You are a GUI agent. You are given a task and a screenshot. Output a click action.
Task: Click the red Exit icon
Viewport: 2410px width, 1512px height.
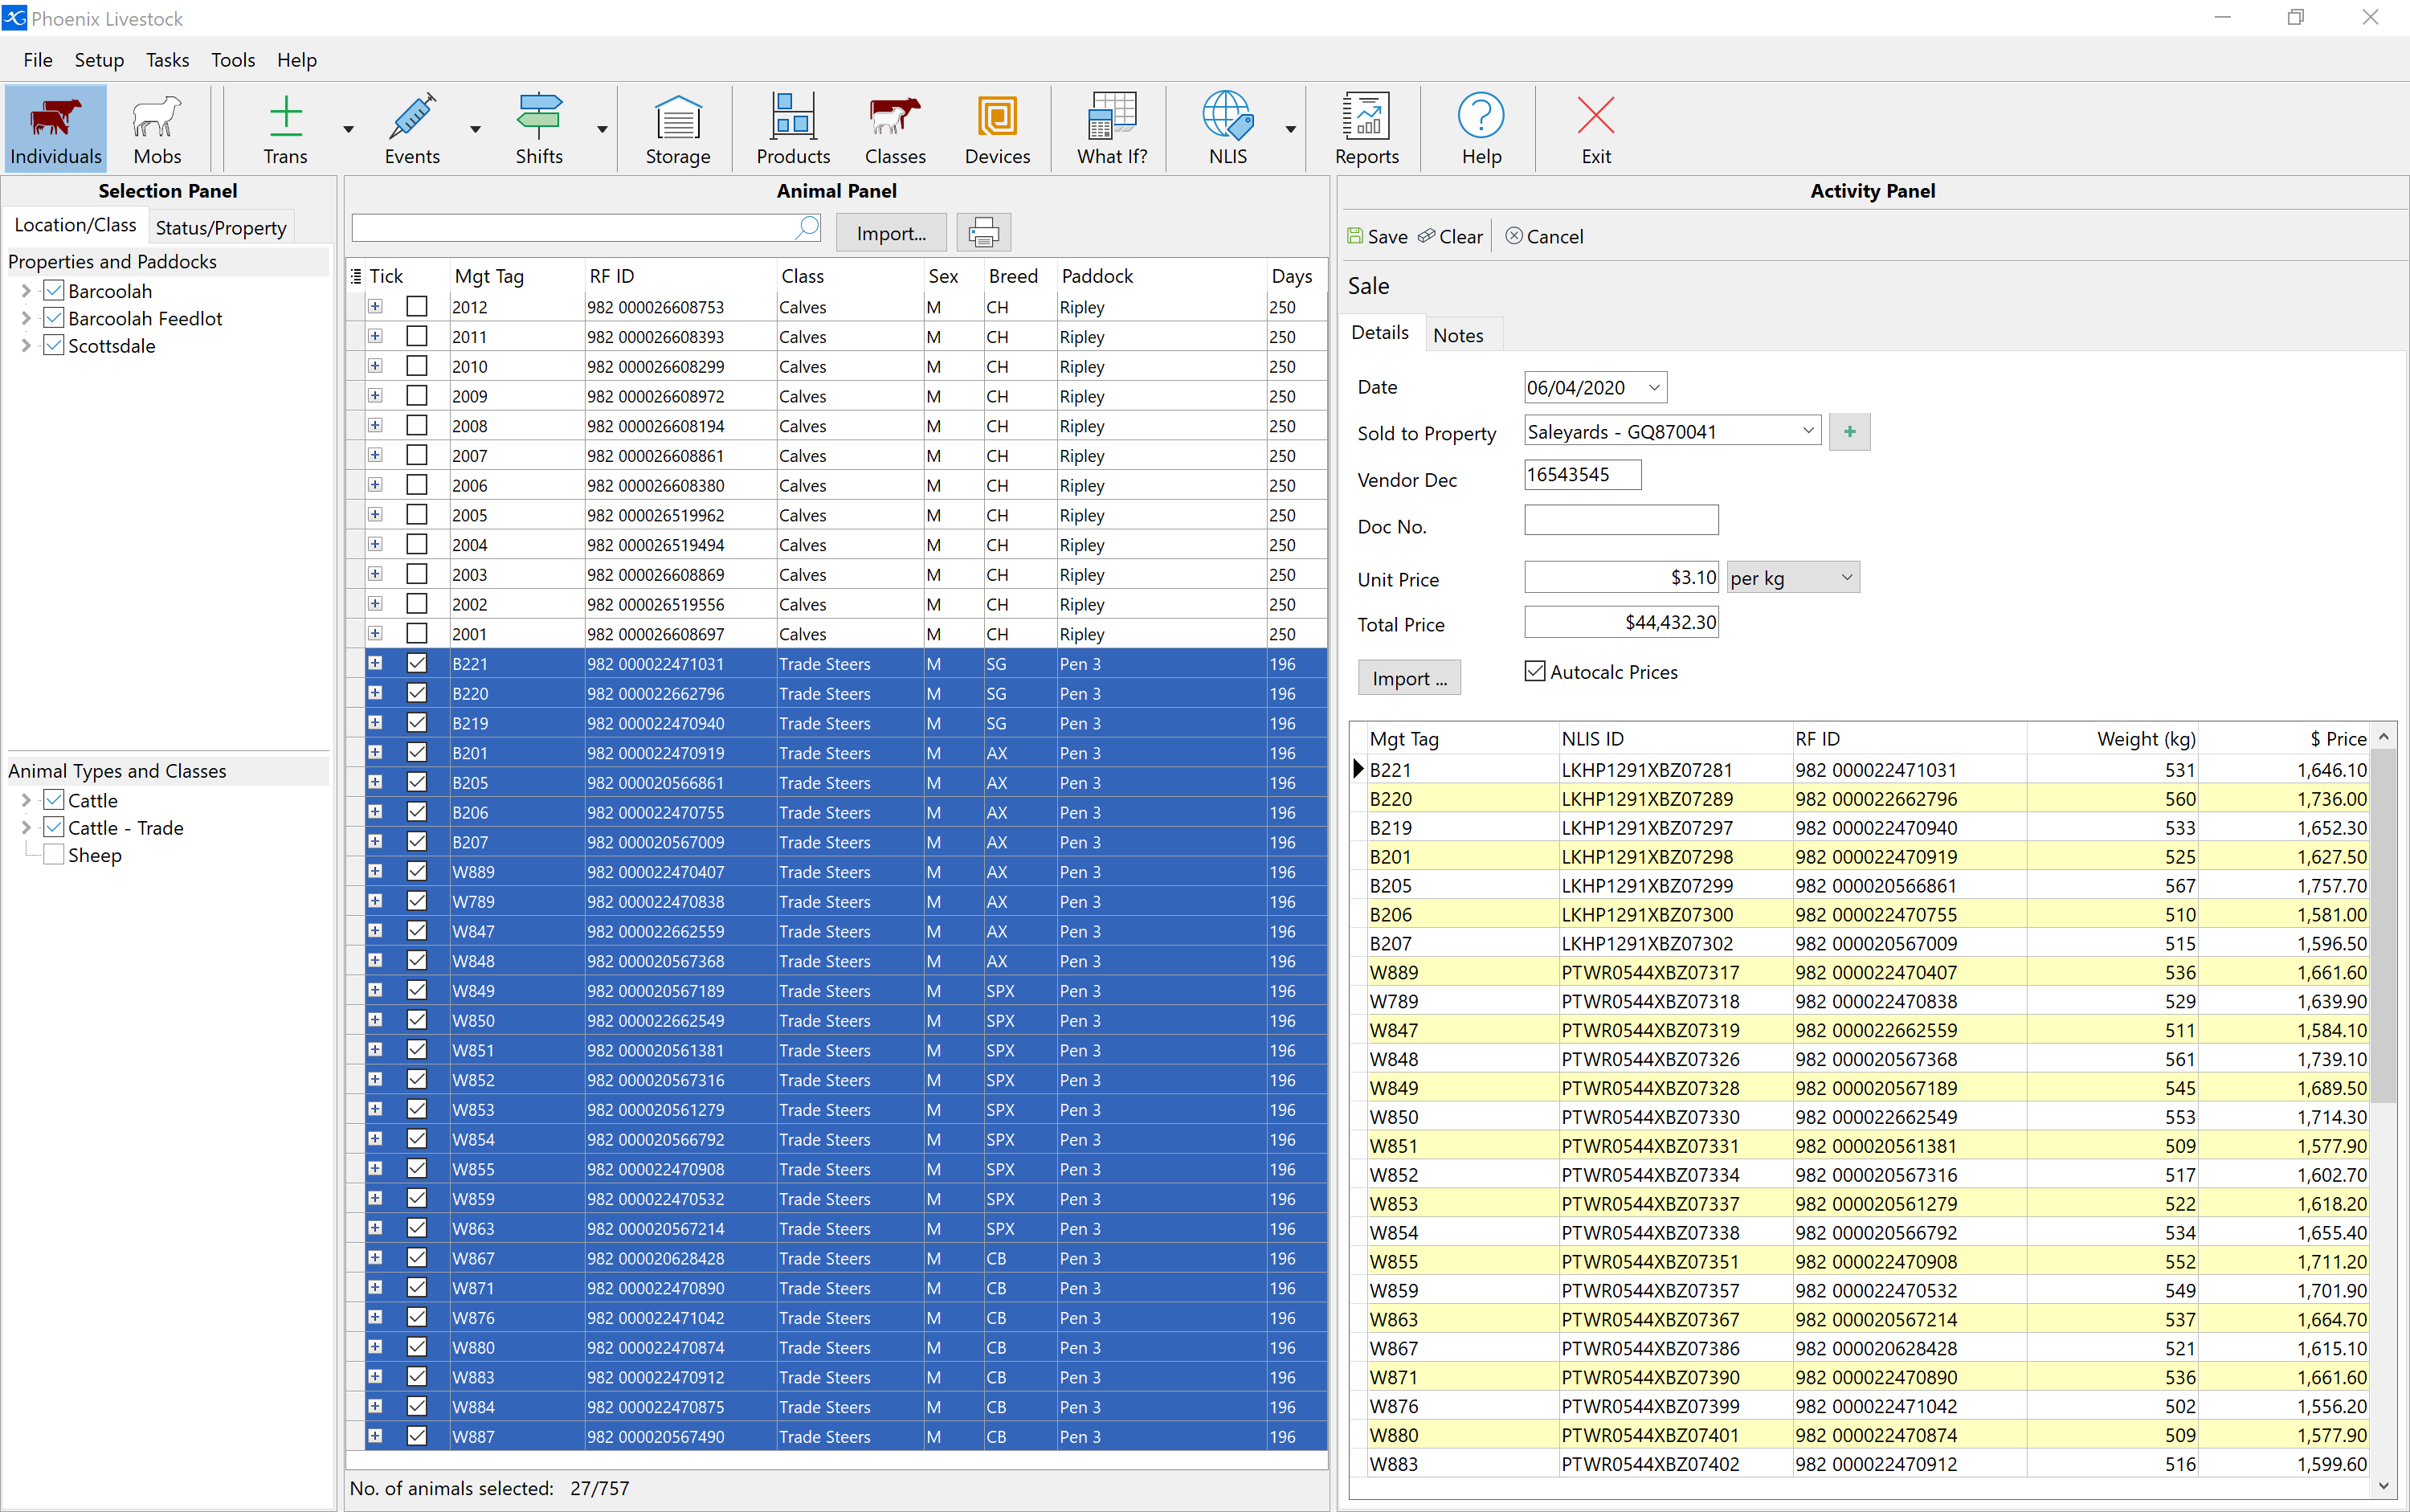[x=1595, y=128]
